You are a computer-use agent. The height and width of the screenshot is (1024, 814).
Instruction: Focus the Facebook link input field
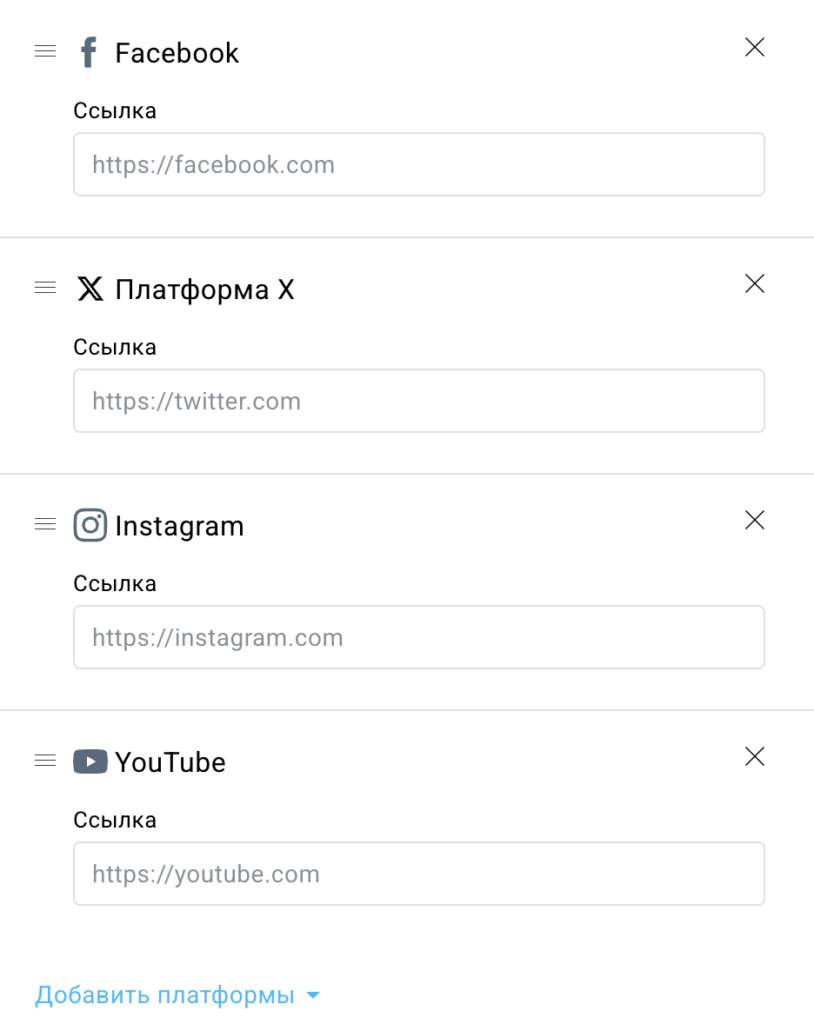(x=419, y=165)
